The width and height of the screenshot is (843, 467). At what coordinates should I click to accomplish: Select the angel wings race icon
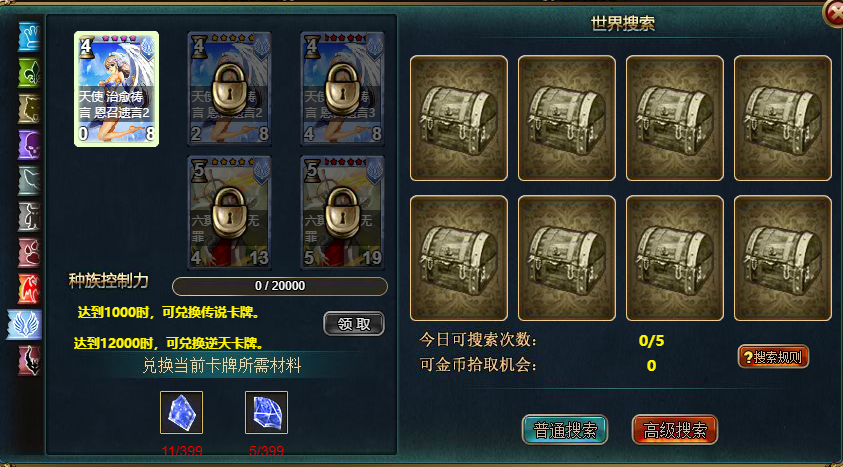pos(24,325)
